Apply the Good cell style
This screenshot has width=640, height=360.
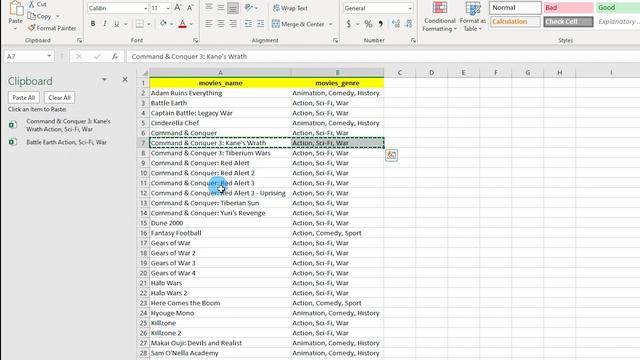618,8
